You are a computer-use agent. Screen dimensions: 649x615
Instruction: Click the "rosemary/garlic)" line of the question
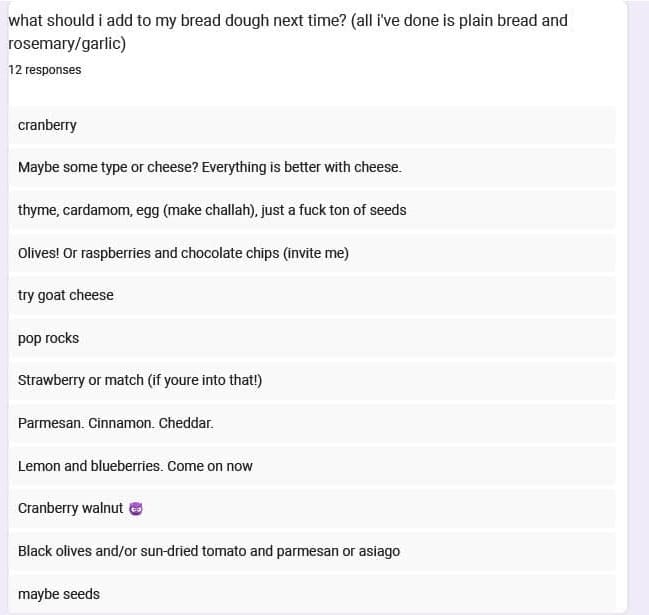(x=66, y=44)
